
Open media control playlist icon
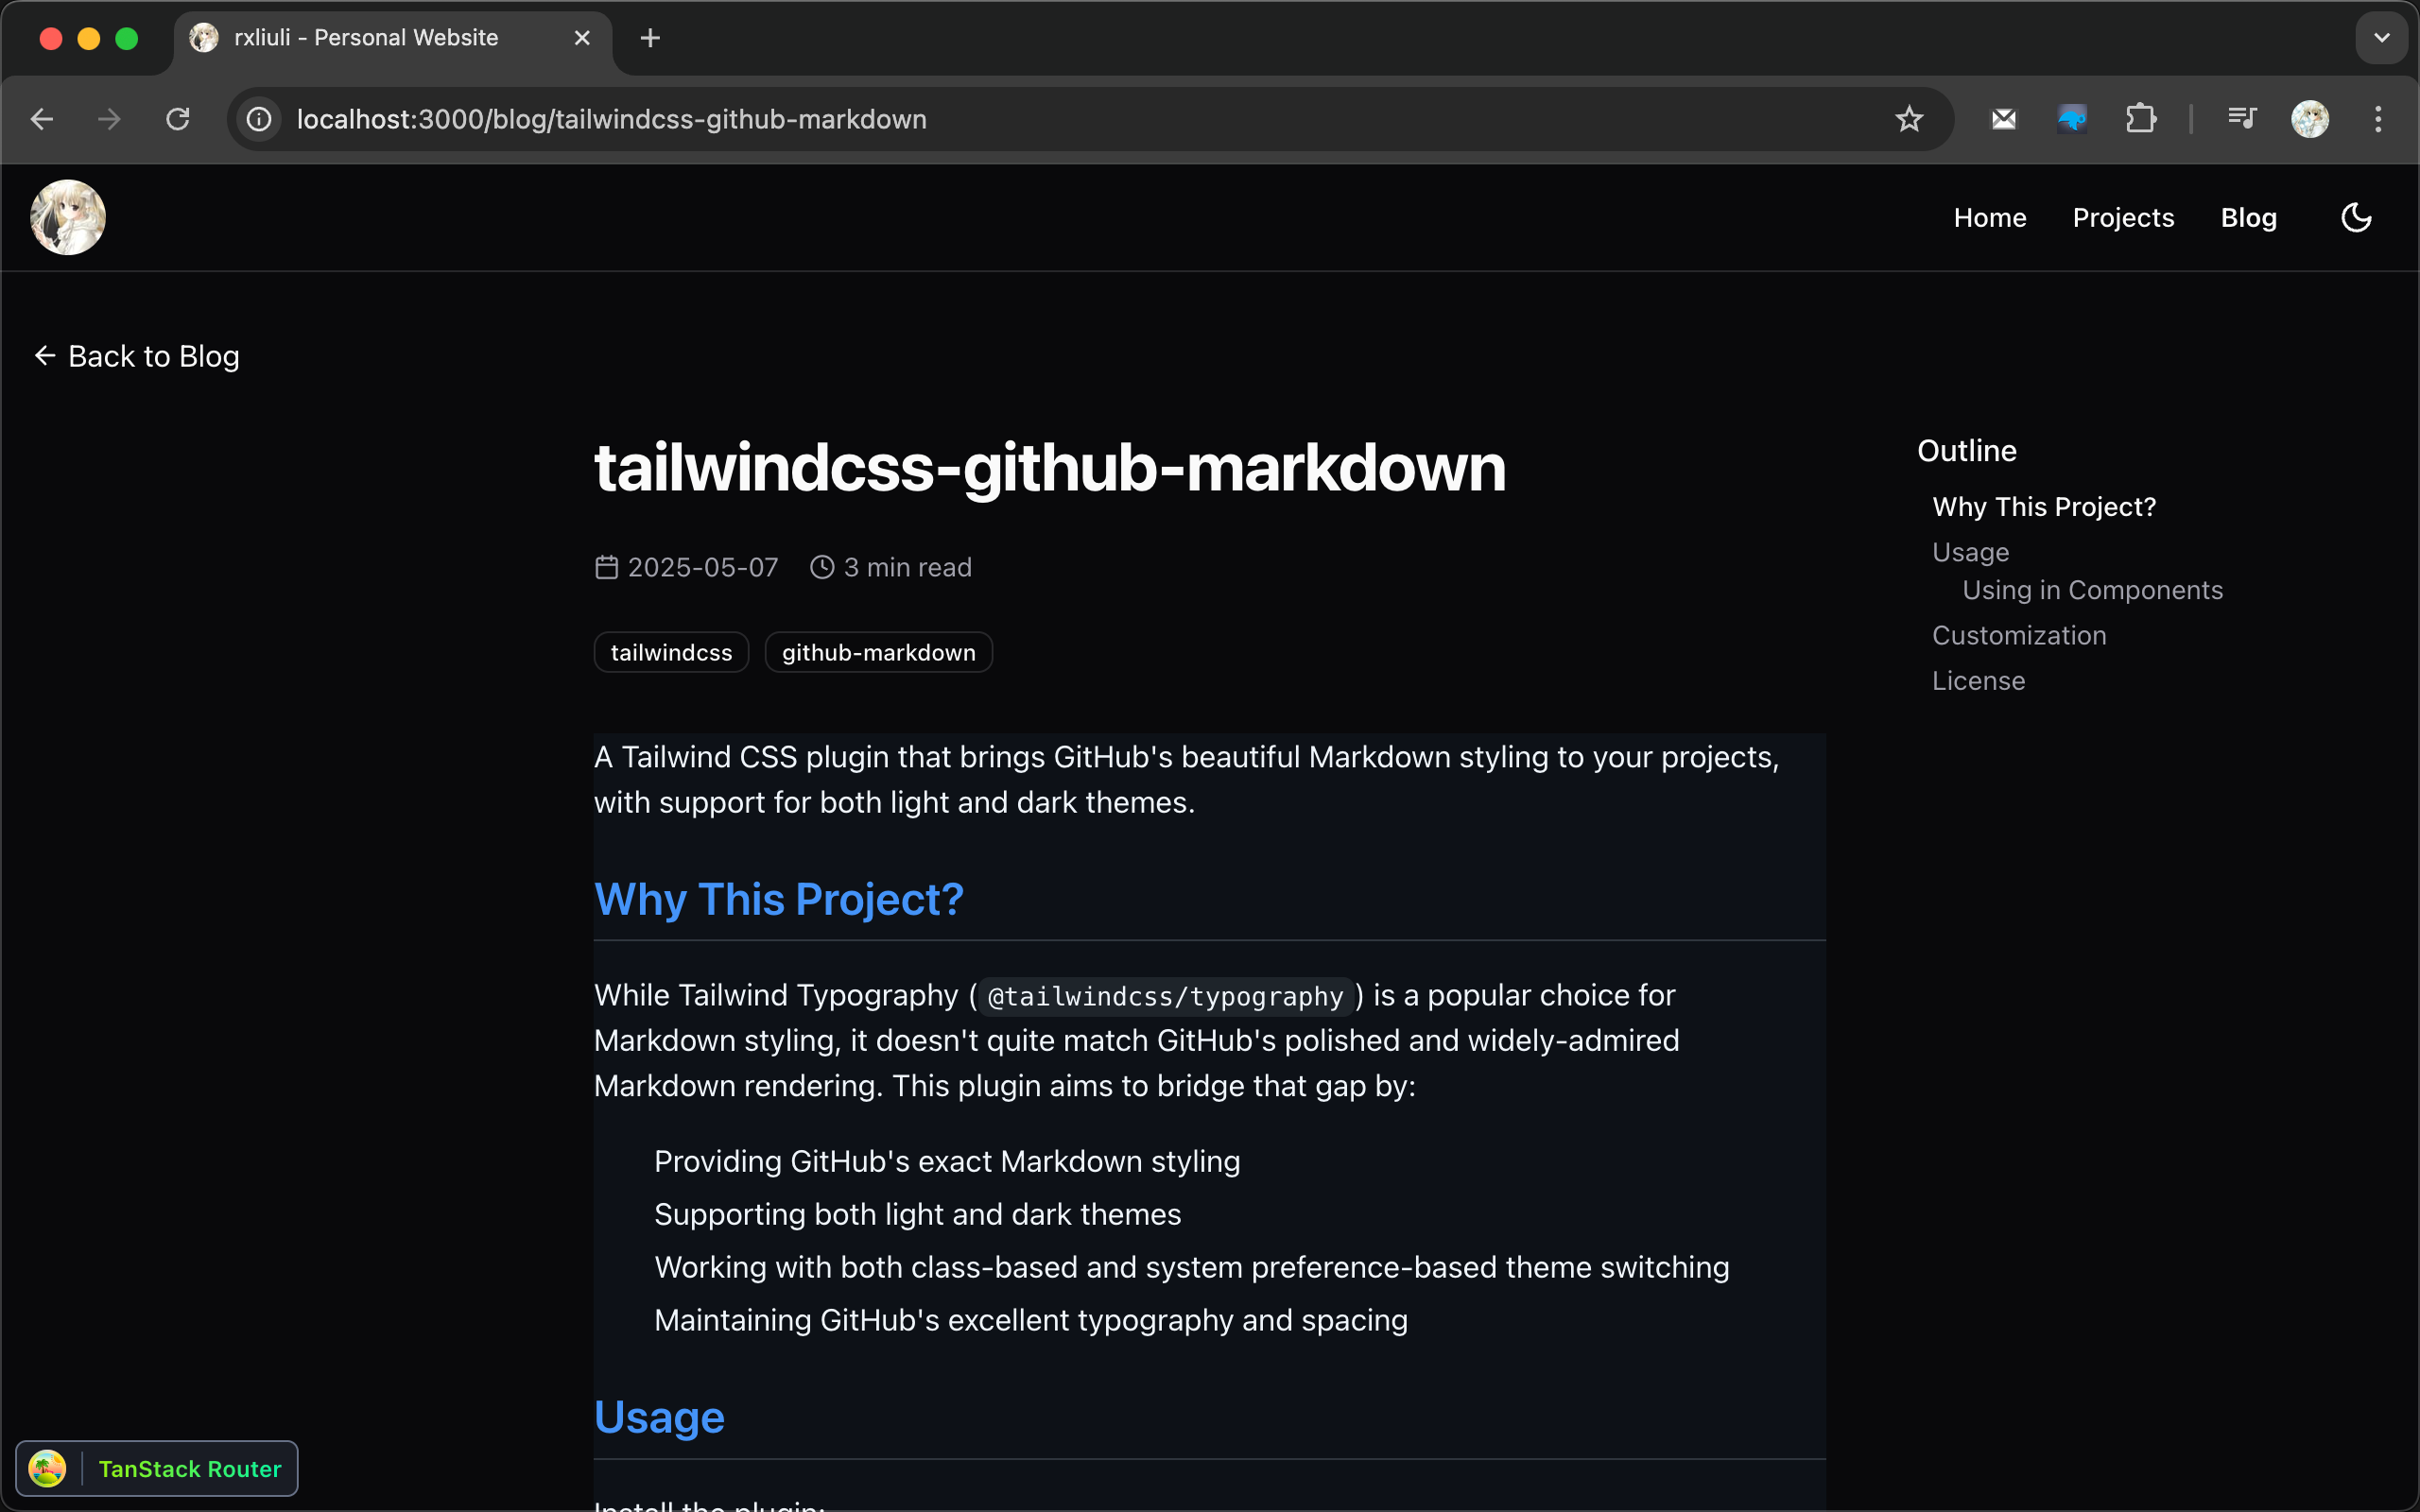[2242, 119]
